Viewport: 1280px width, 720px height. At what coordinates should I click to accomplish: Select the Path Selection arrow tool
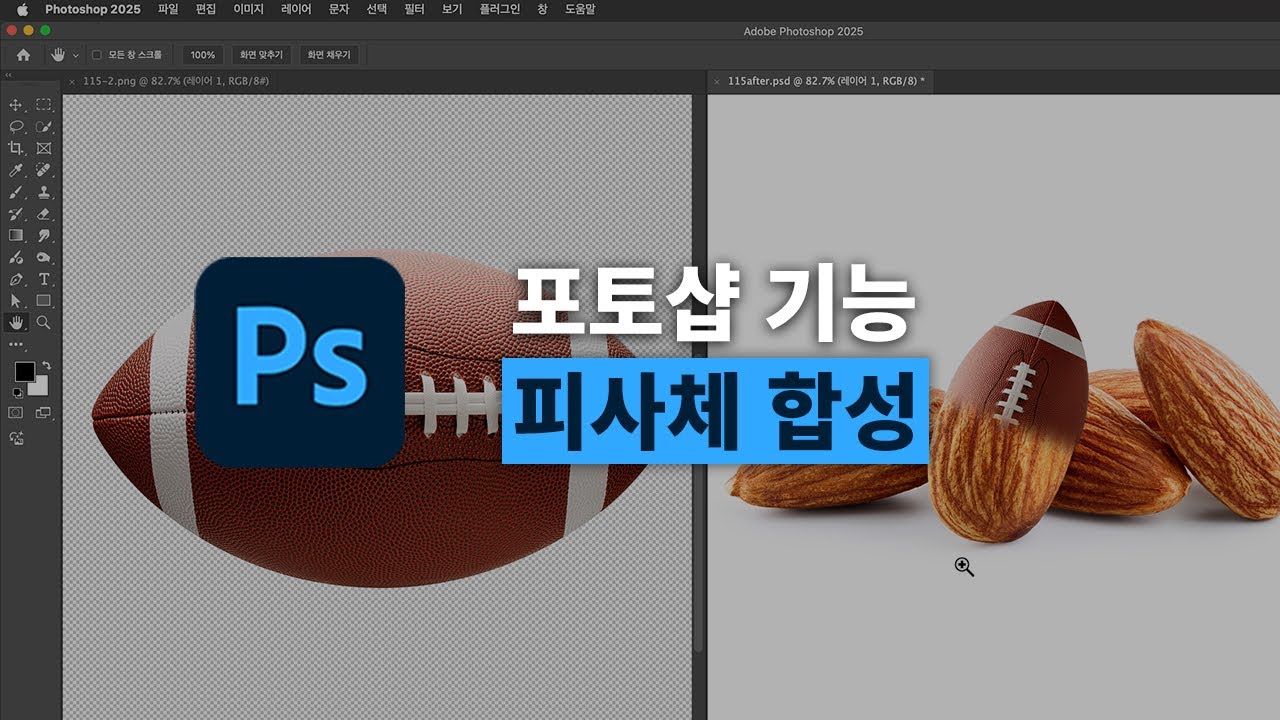pyautogui.click(x=16, y=300)
